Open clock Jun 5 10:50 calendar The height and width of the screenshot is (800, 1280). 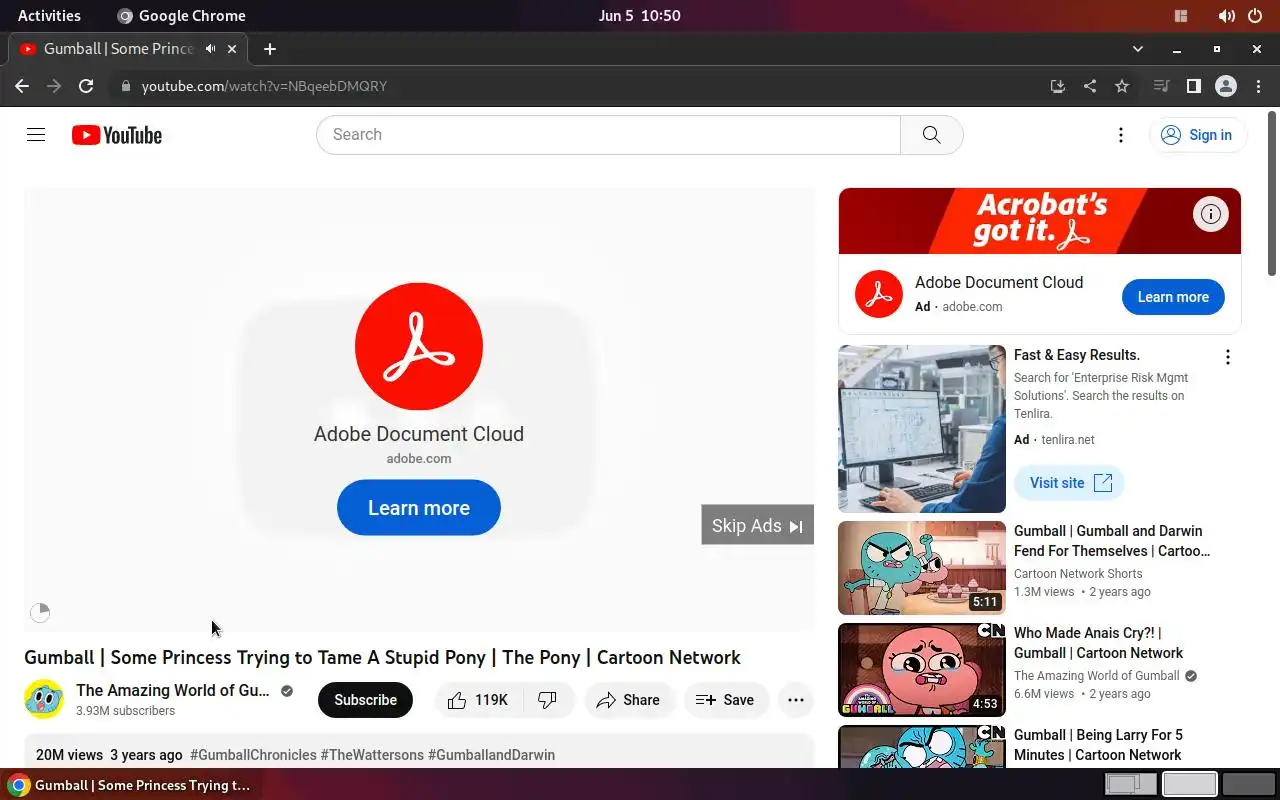pos(639,15)
